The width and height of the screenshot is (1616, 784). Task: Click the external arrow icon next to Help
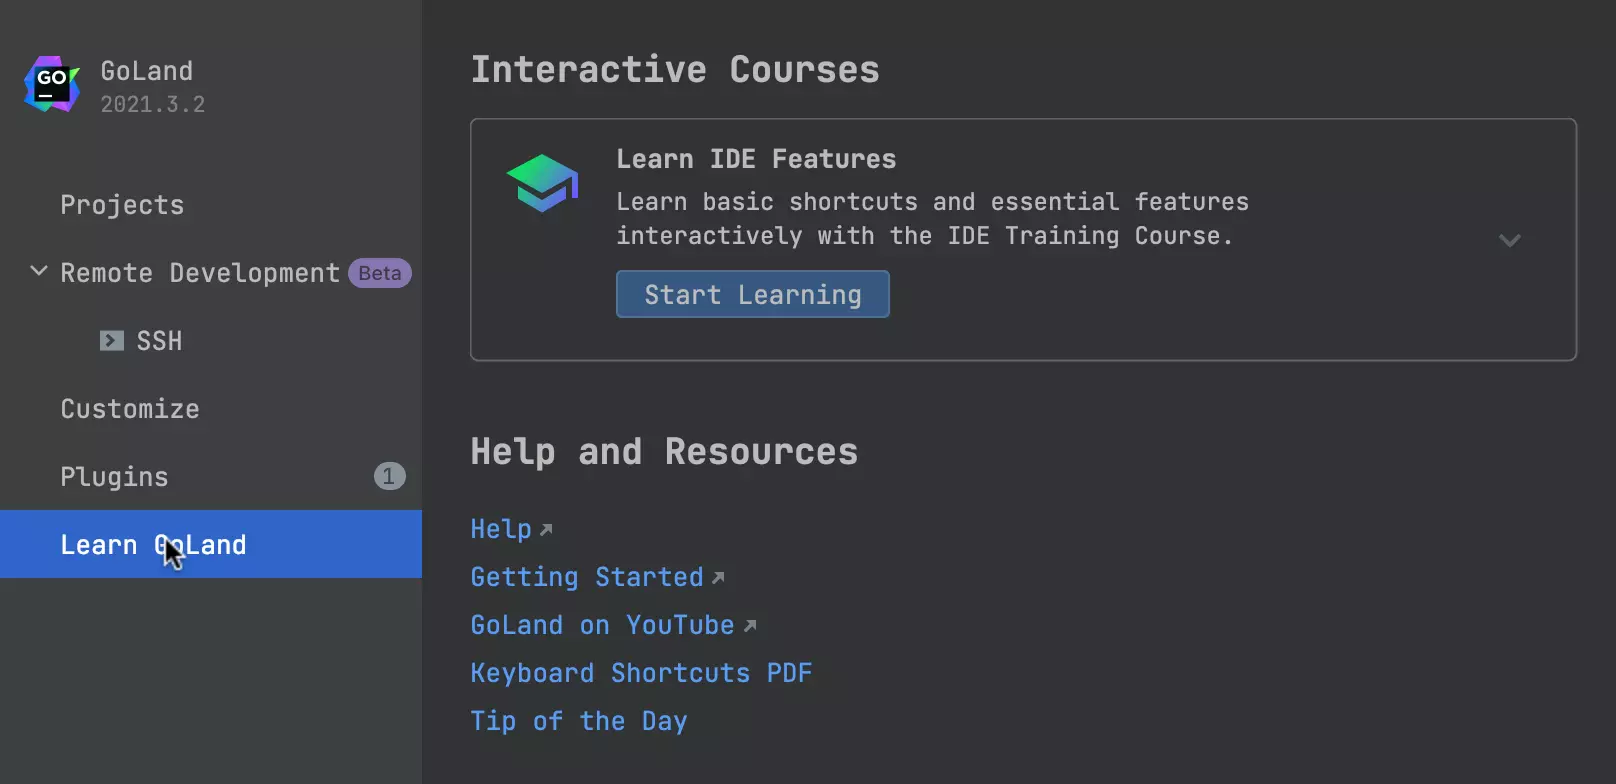(x=546, y=530)
